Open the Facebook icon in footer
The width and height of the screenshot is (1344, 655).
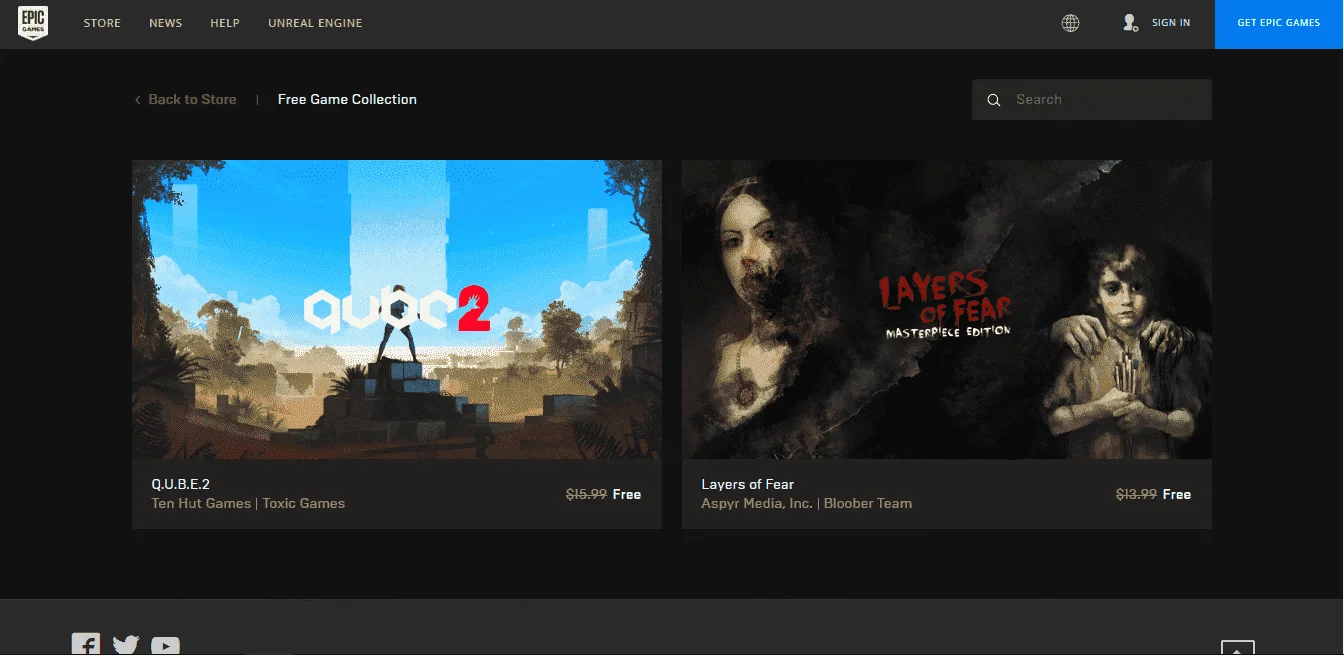pos(86,644)
